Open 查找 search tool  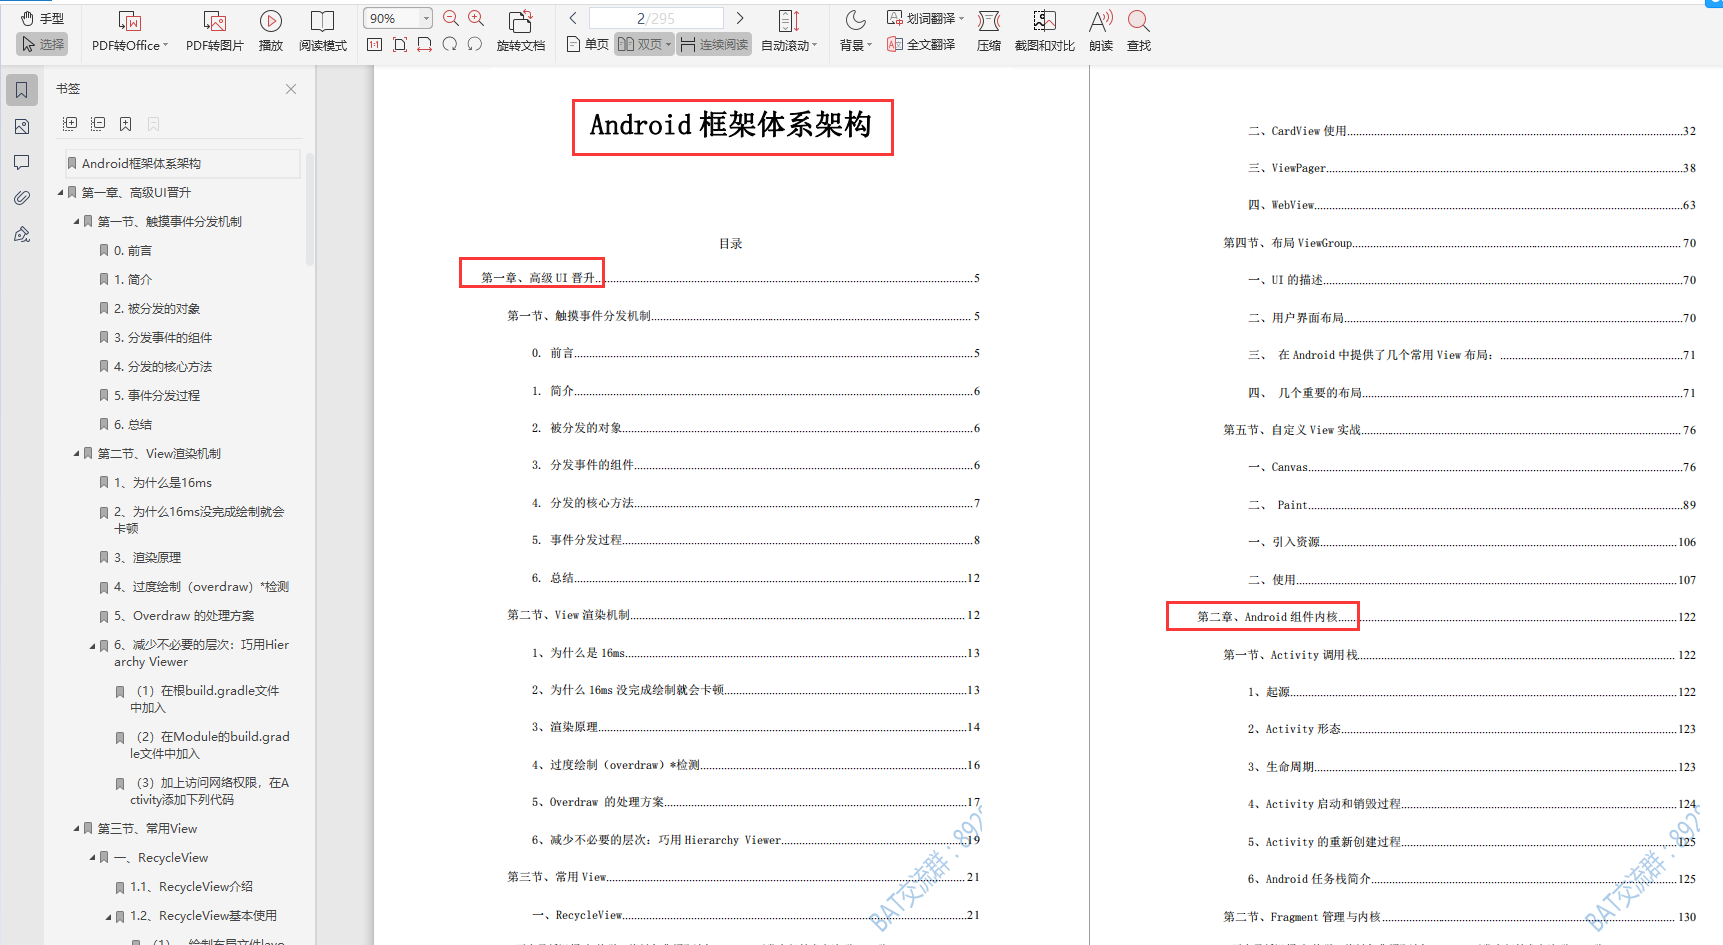pos(1139,31)
